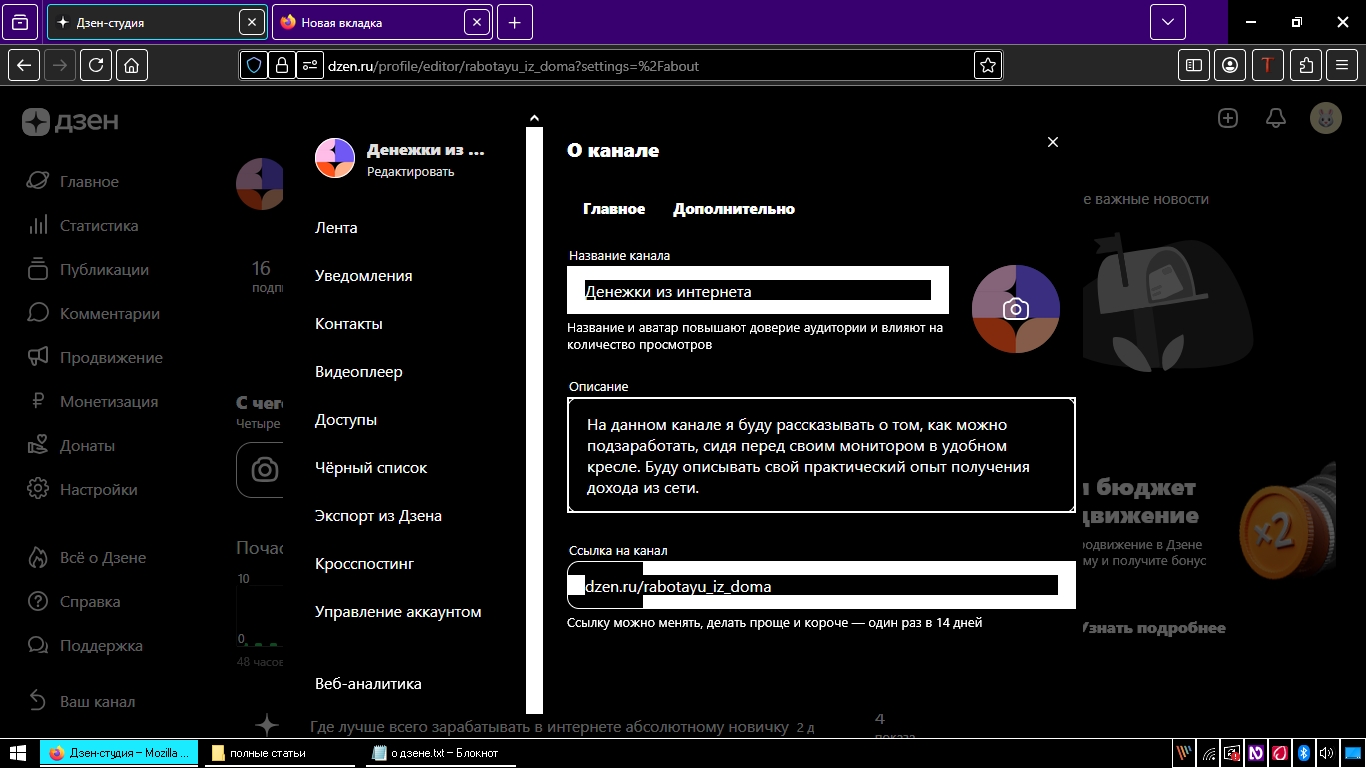
Task: Open a new browser tab
Action: click(x=514, y=22)
